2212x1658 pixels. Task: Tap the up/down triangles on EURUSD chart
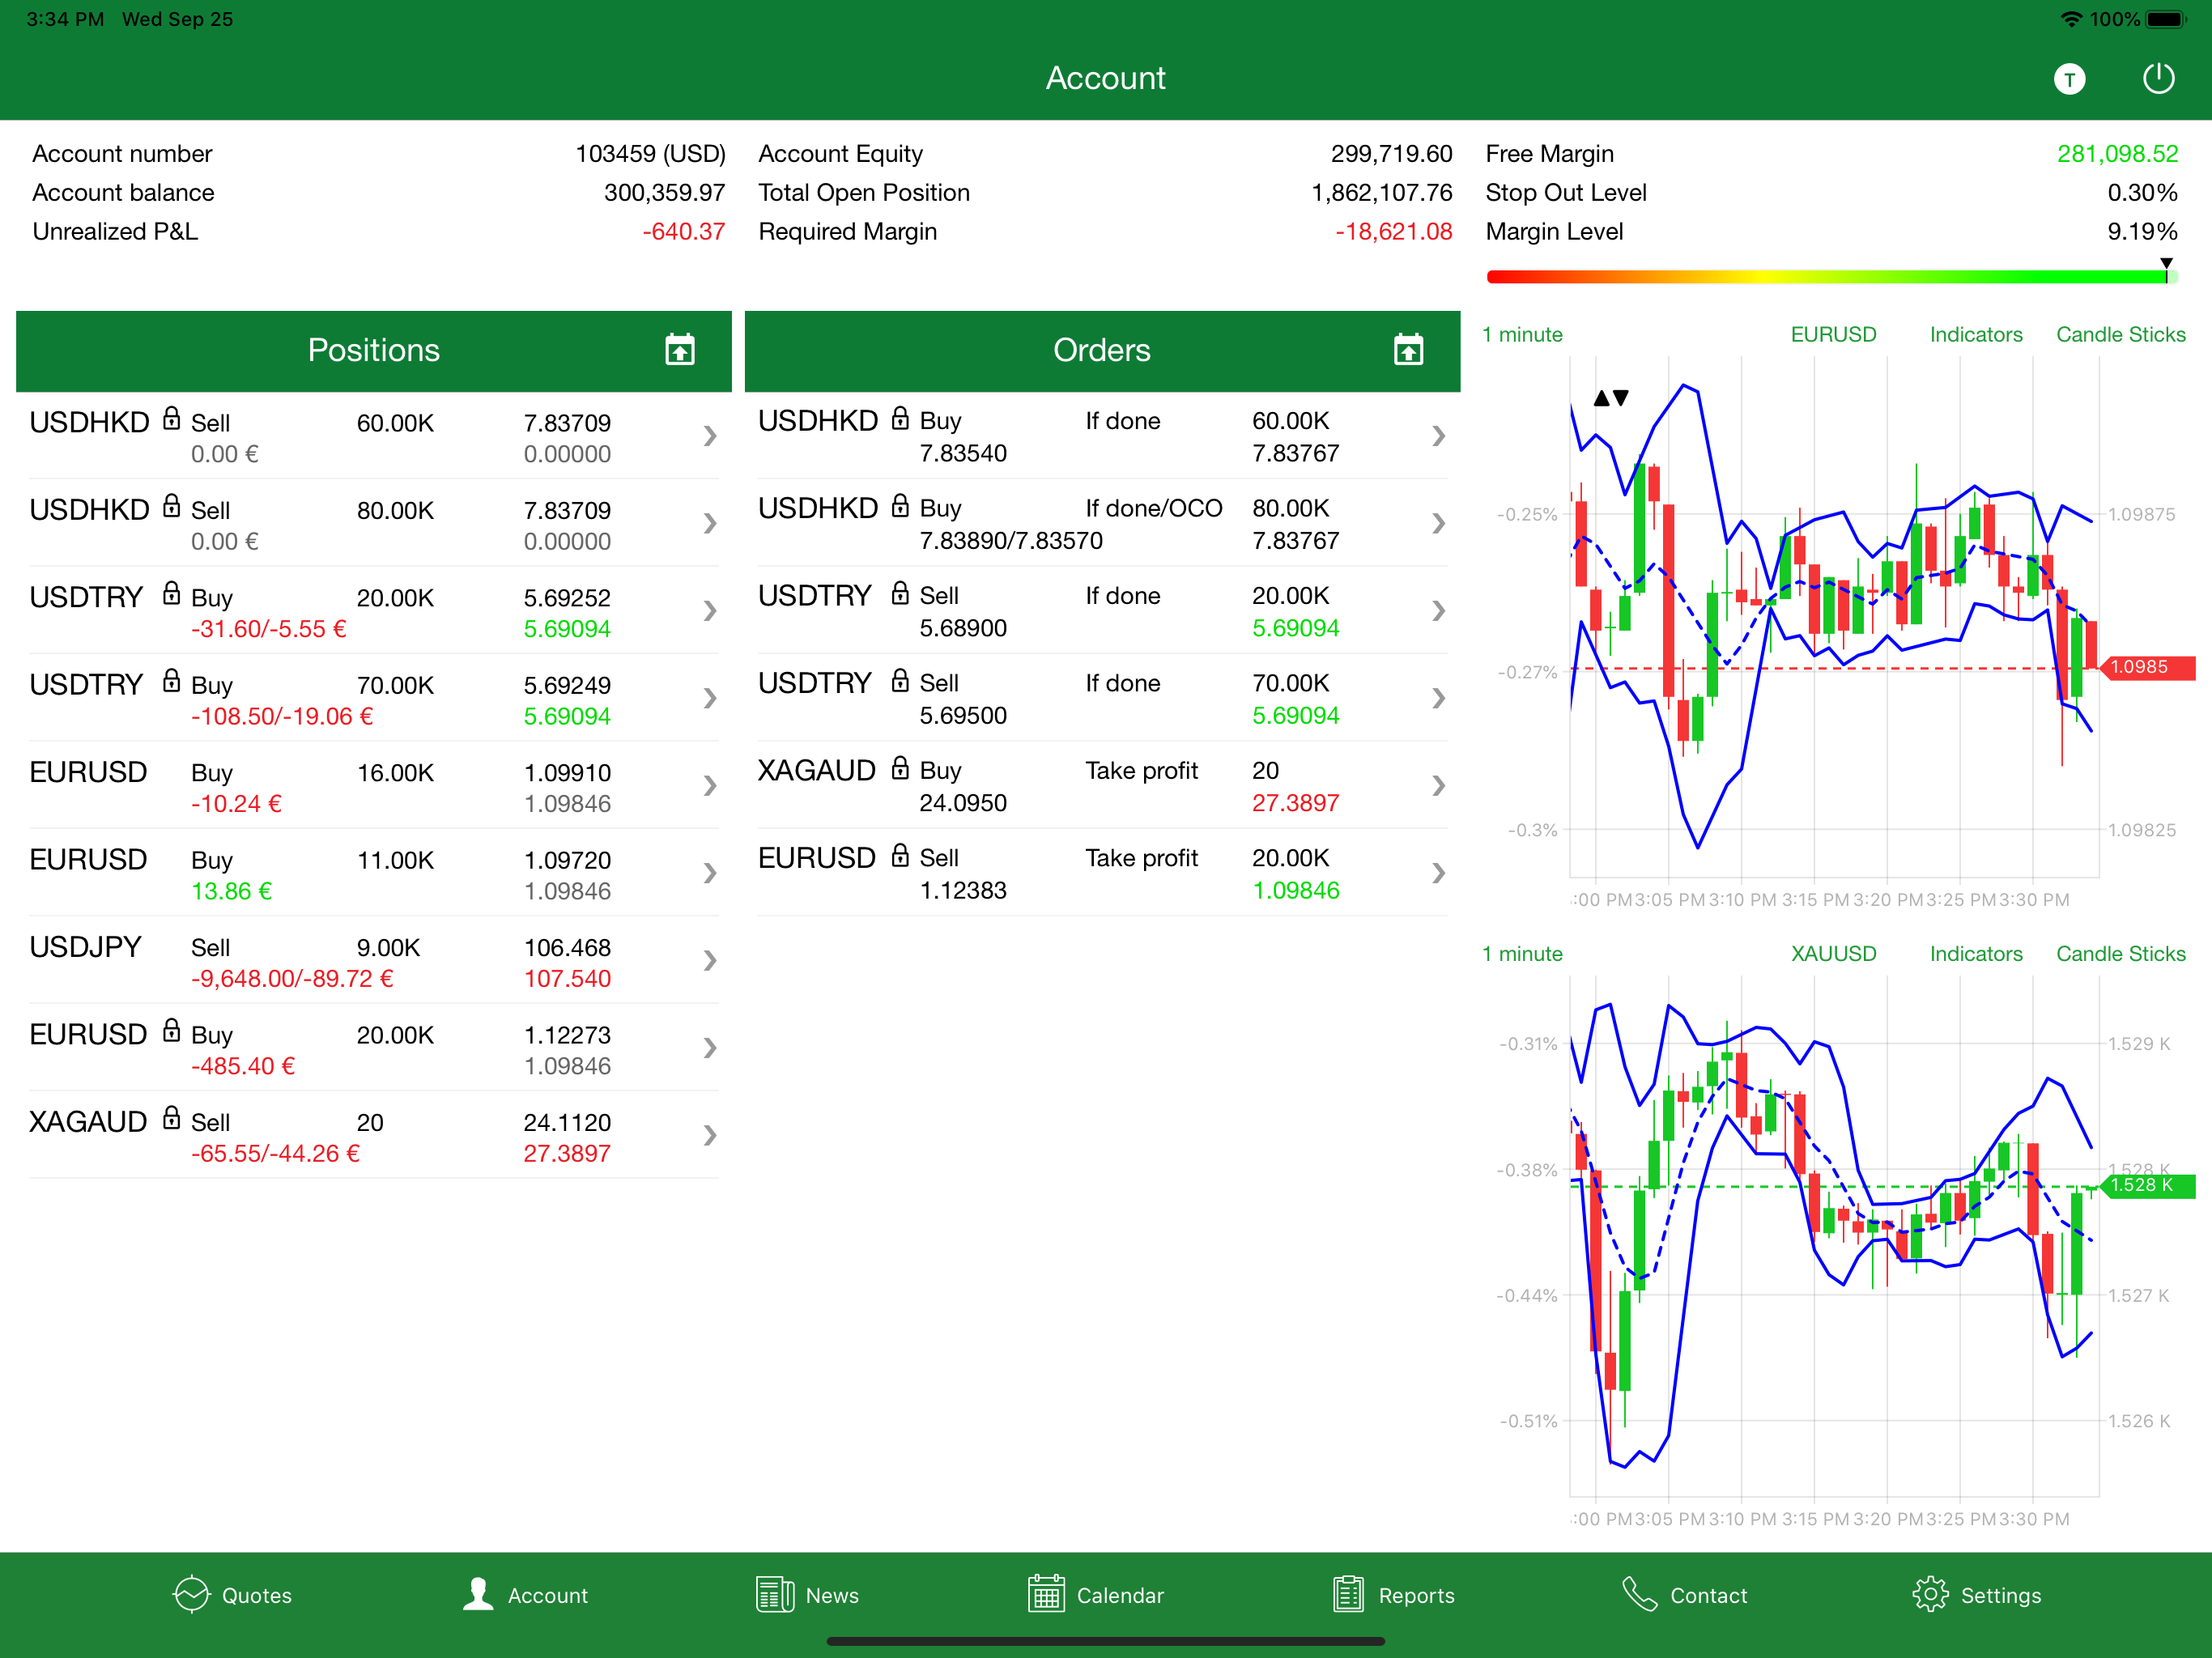1610,398
